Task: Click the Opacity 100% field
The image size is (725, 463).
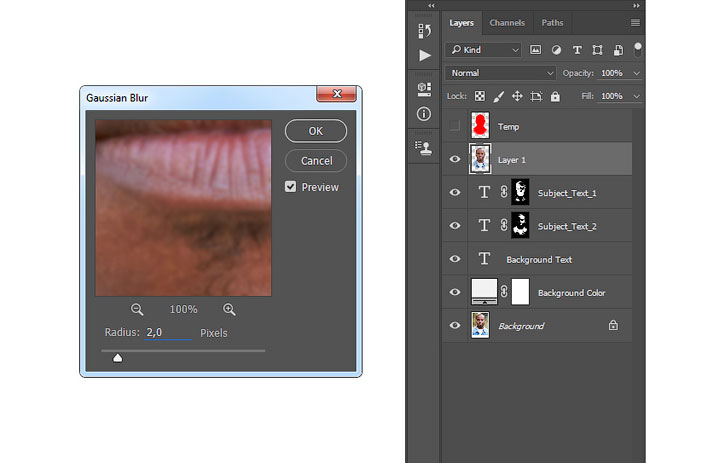Action: pyautogui.click(x=612, y=73)
